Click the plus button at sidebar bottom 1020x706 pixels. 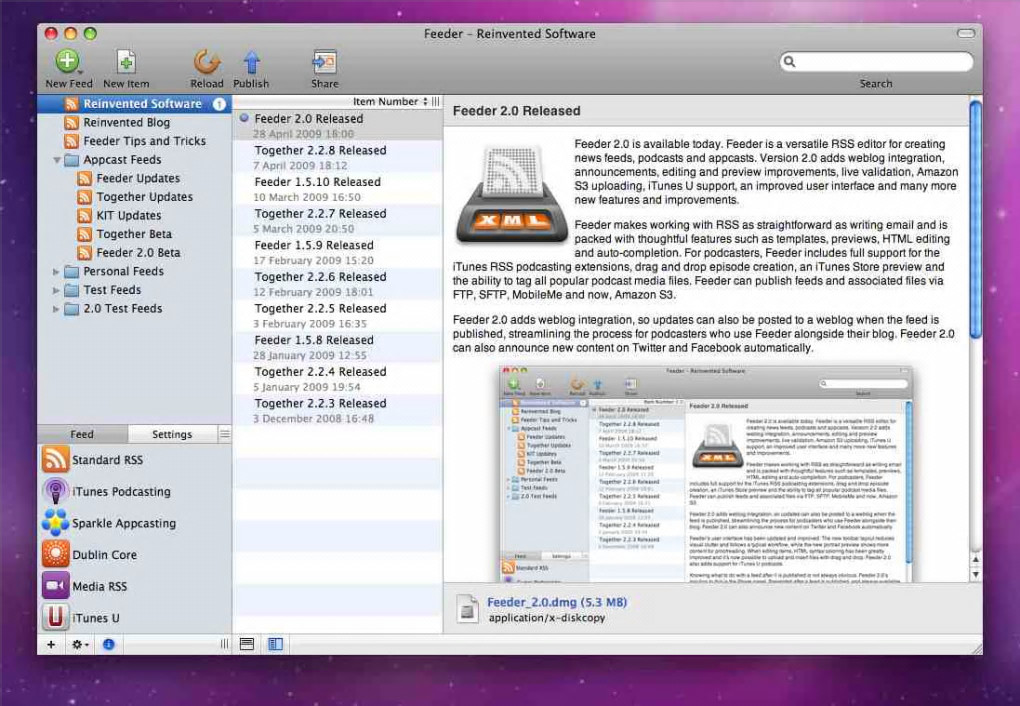coord(51,644)
